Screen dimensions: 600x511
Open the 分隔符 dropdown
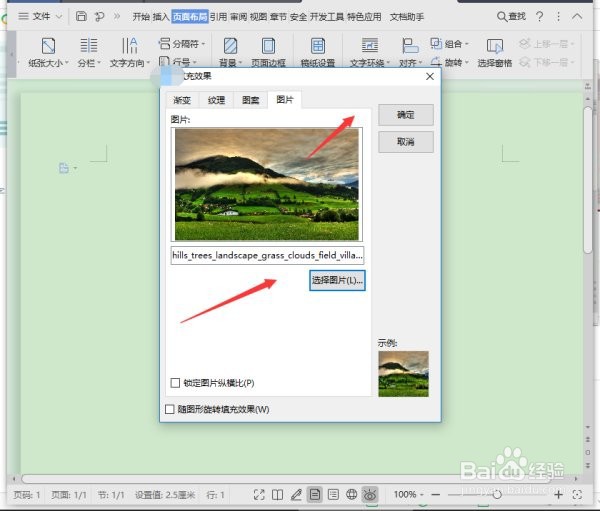tap(182, 44)
